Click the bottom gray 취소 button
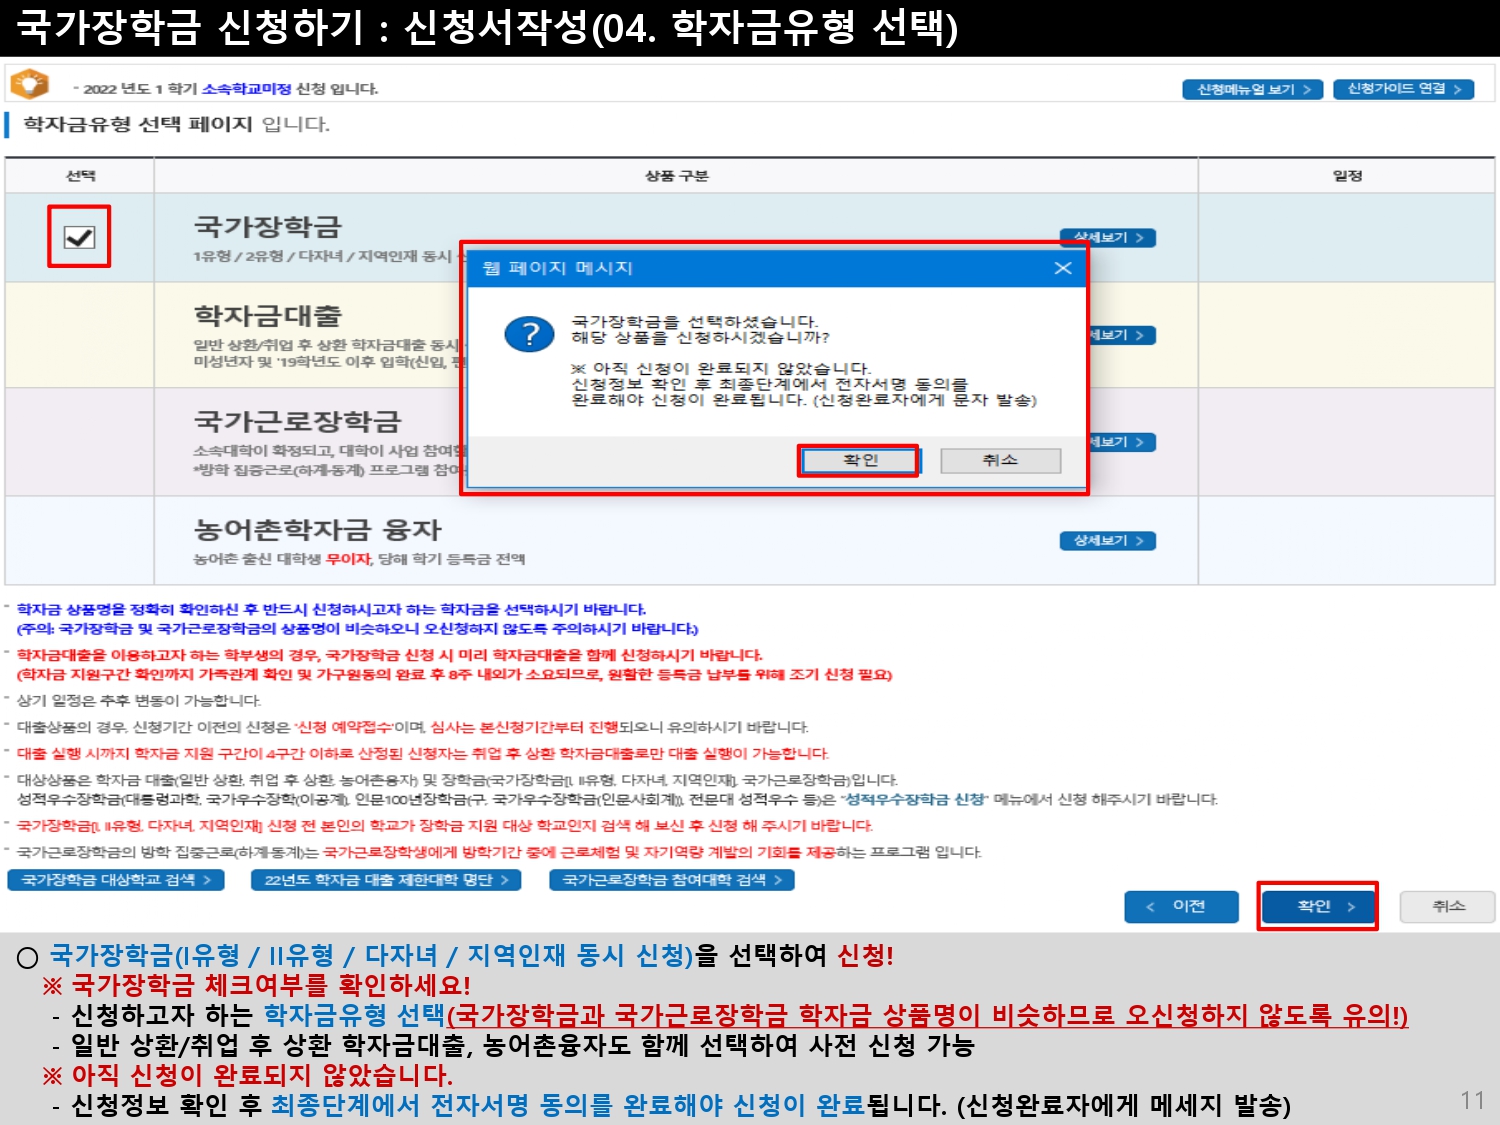Image resolution: width=1500 pixels, height=1125 pixels. [x=1448, y=906]
